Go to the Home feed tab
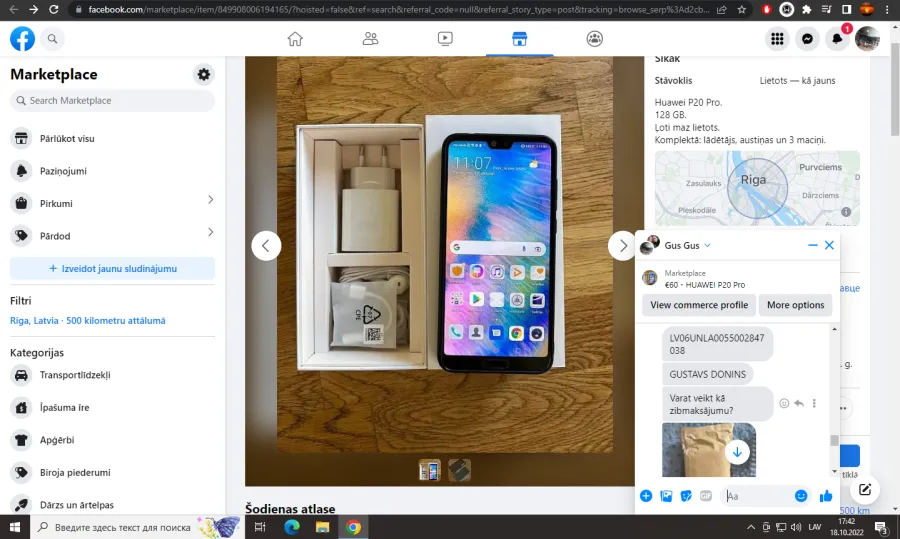Image resolution: width=900 pixels, height=539 pixels. click(x=295, y=39)
